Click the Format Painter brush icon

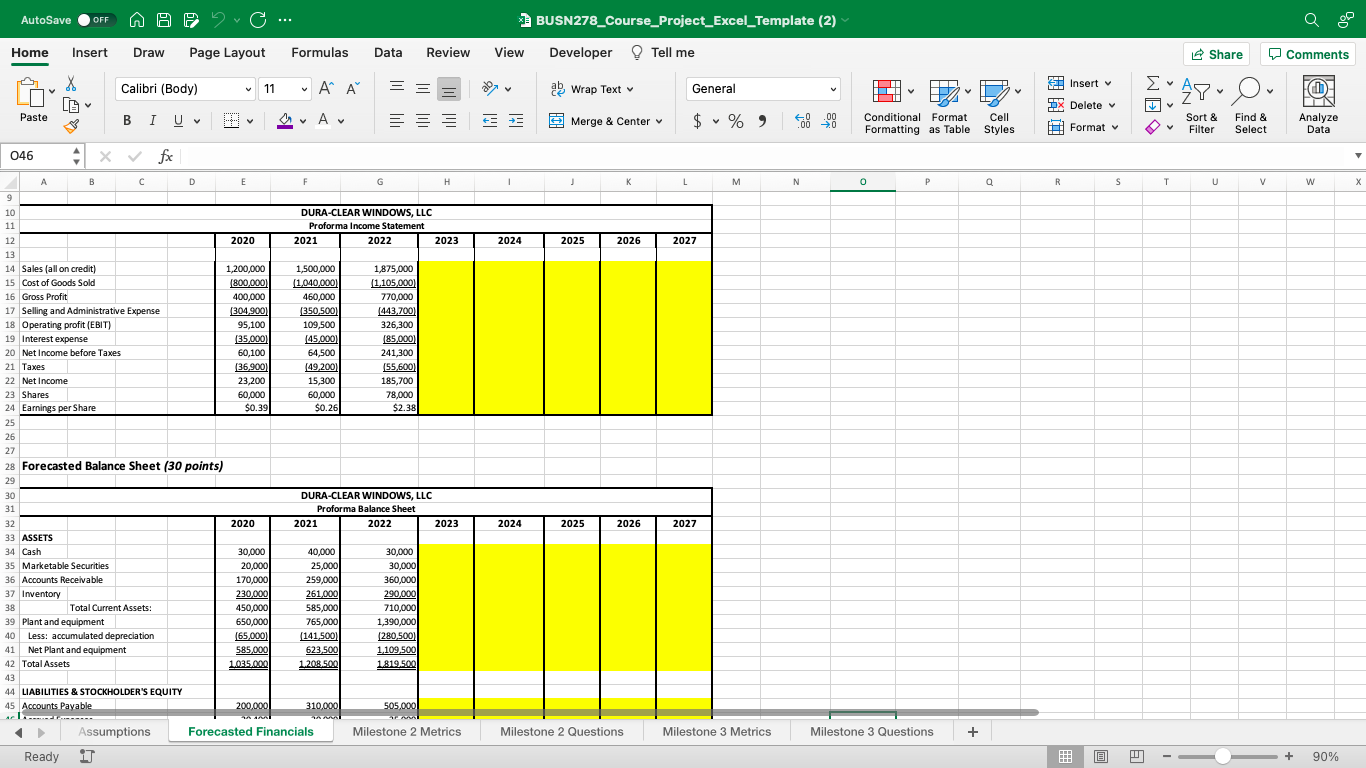click(x=69, y=126)
